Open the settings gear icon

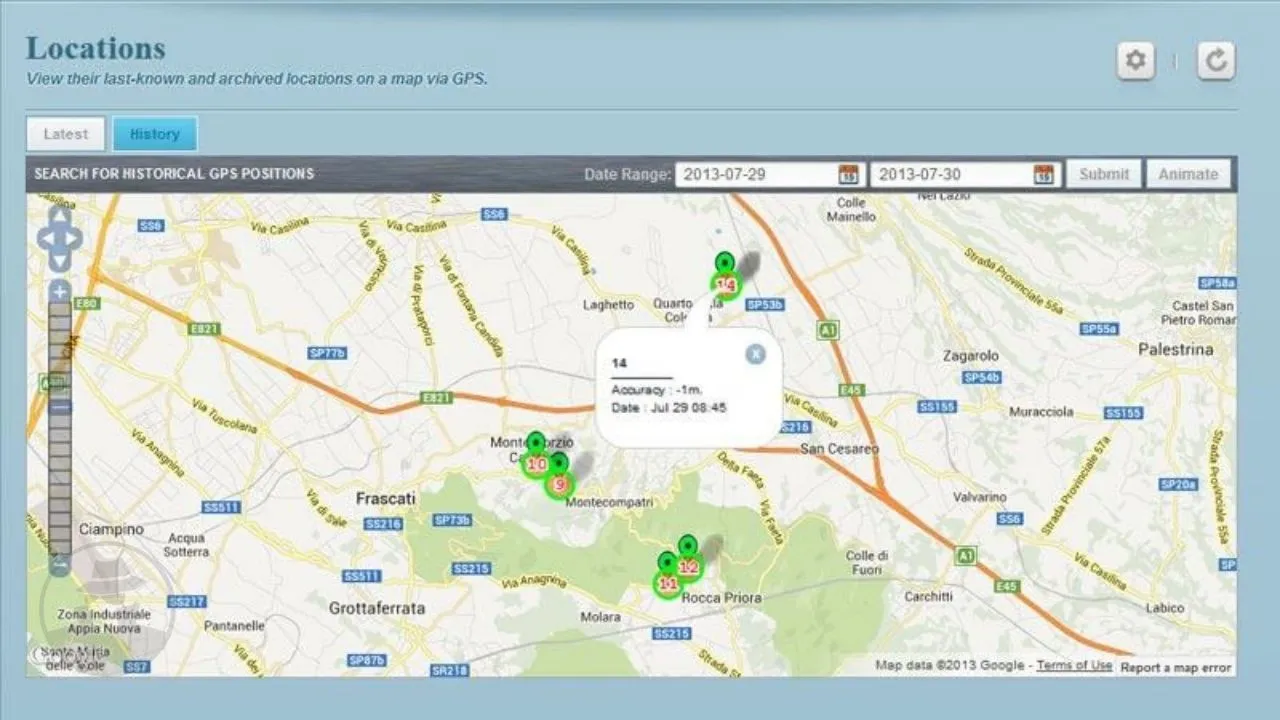click(1135, 61)
